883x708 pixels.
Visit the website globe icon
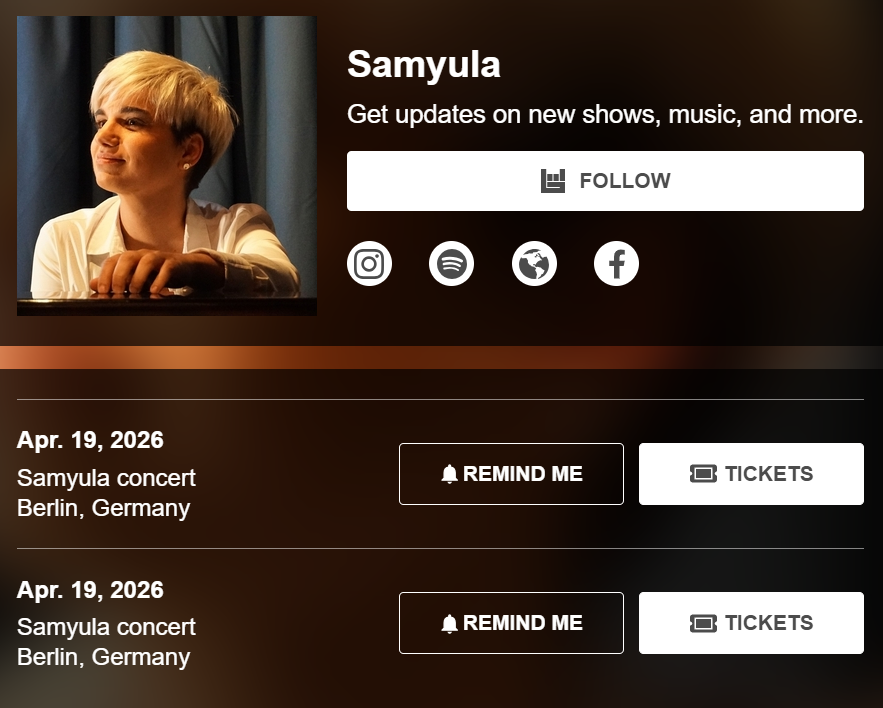click(534, 264)
